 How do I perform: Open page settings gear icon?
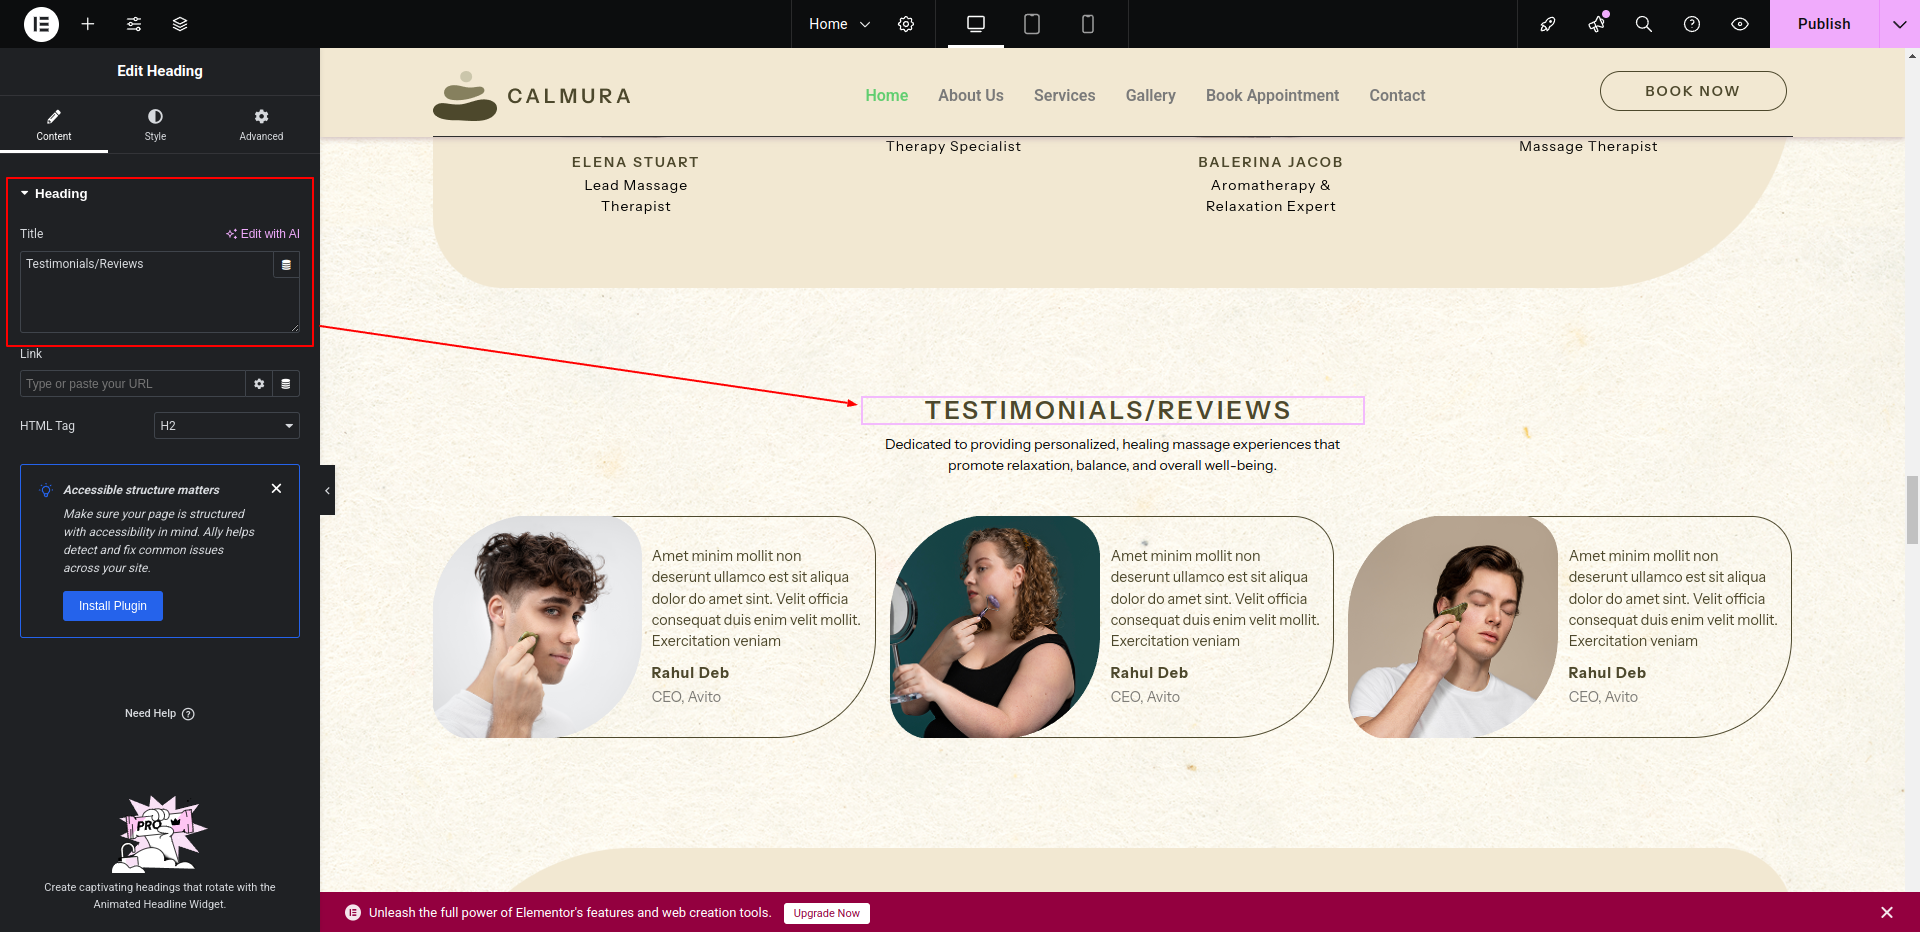(x=906, y=24)
